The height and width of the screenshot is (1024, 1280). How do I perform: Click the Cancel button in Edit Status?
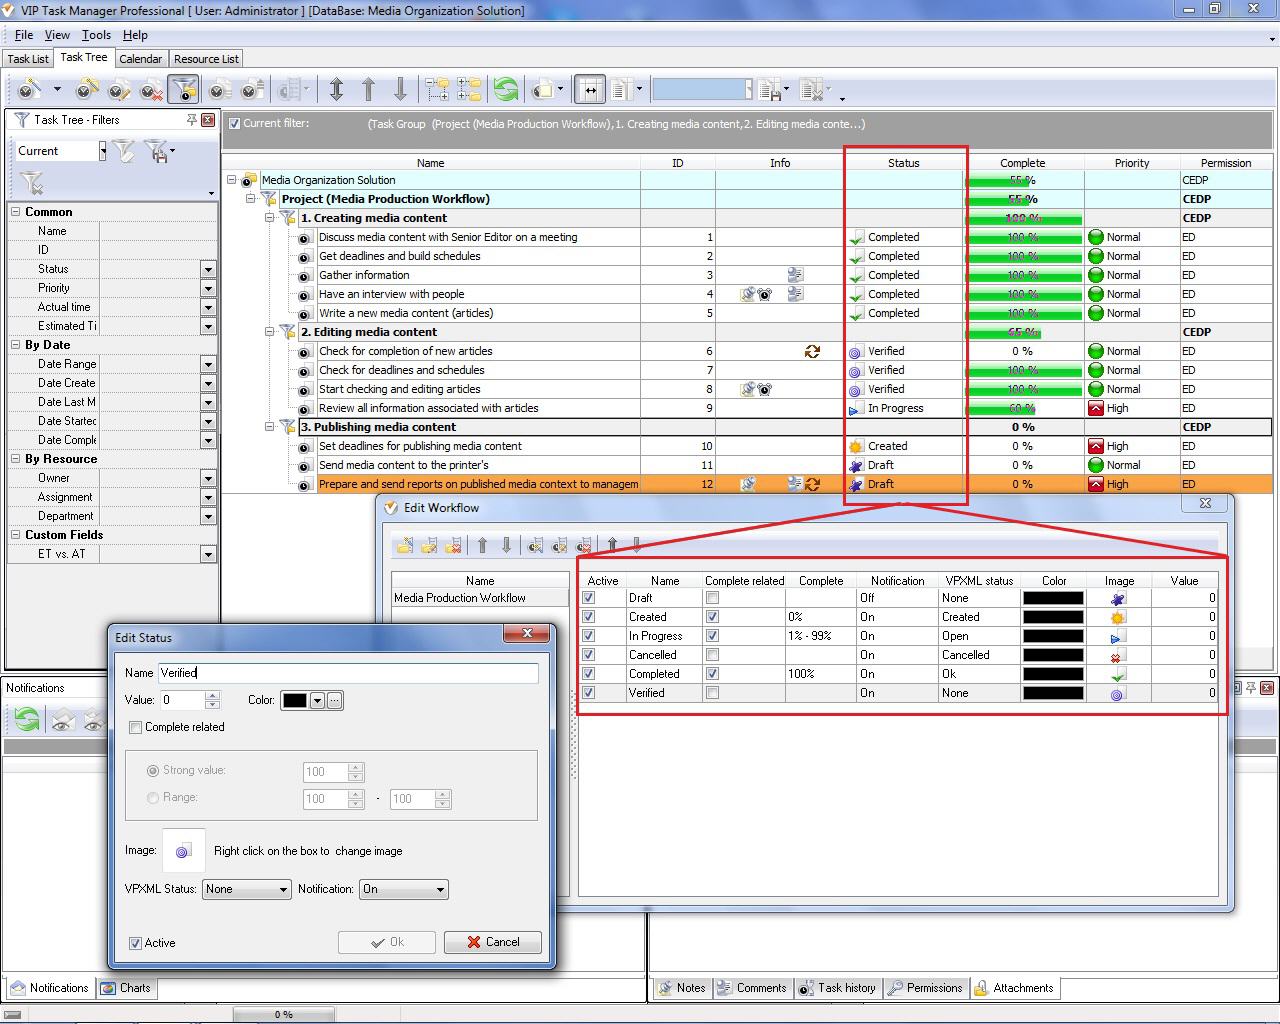pyautogui.click(x=492, y=942)
